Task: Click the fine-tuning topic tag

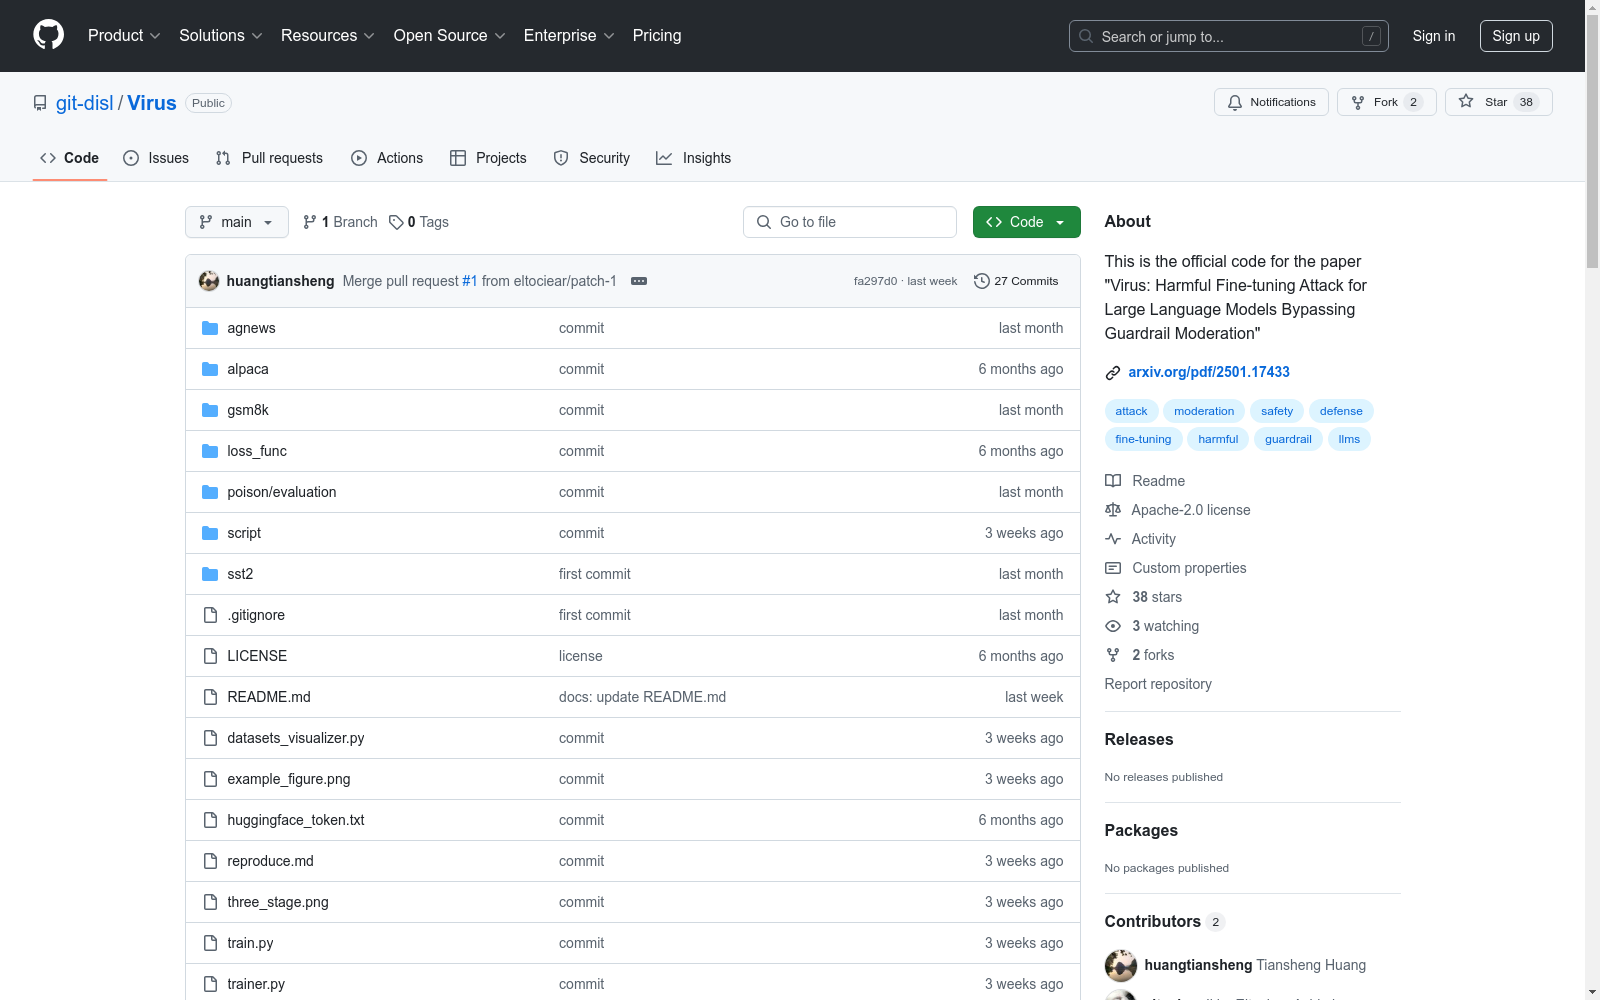Action: pos(1143,439)
